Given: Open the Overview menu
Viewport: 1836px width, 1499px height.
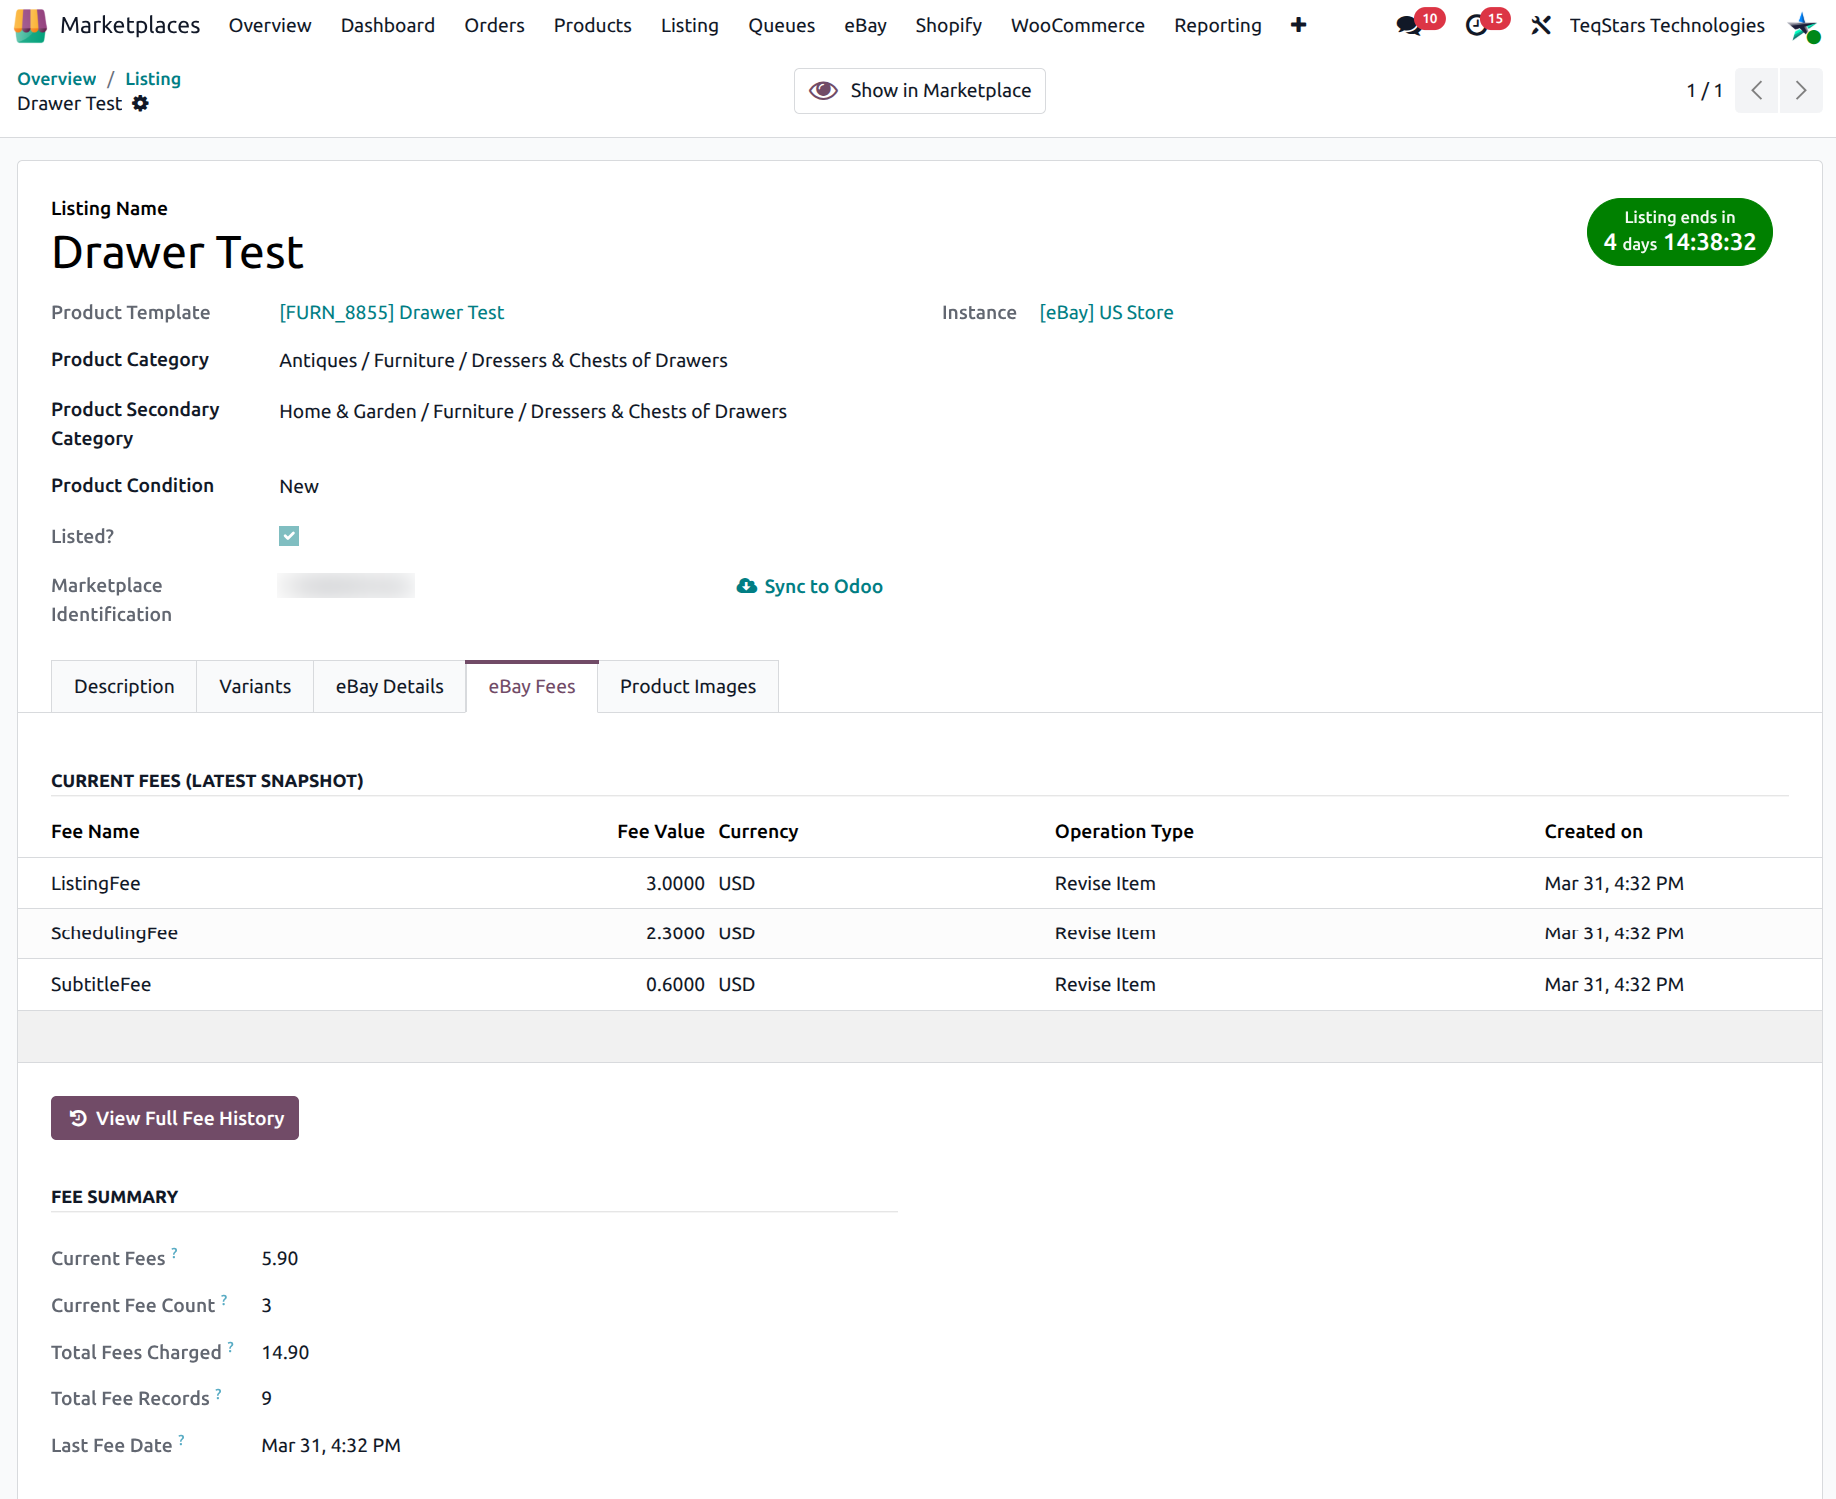Looking at the screenshot, I should pos(270,25).
